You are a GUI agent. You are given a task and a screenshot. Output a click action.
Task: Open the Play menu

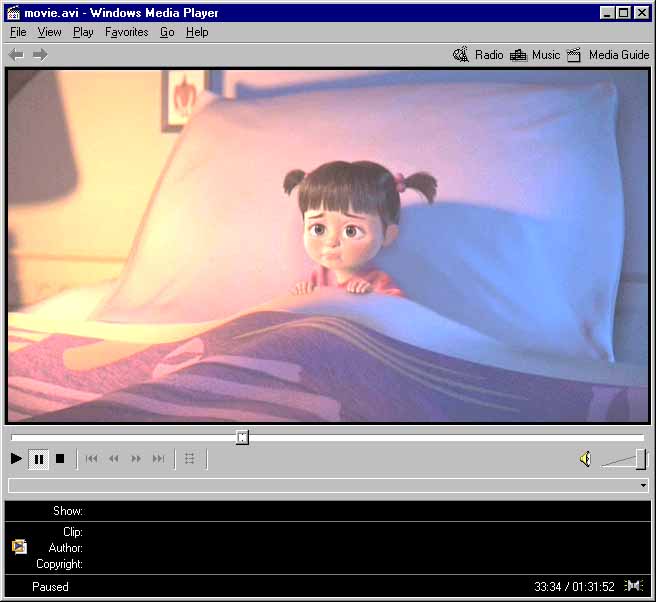point(83,32)
